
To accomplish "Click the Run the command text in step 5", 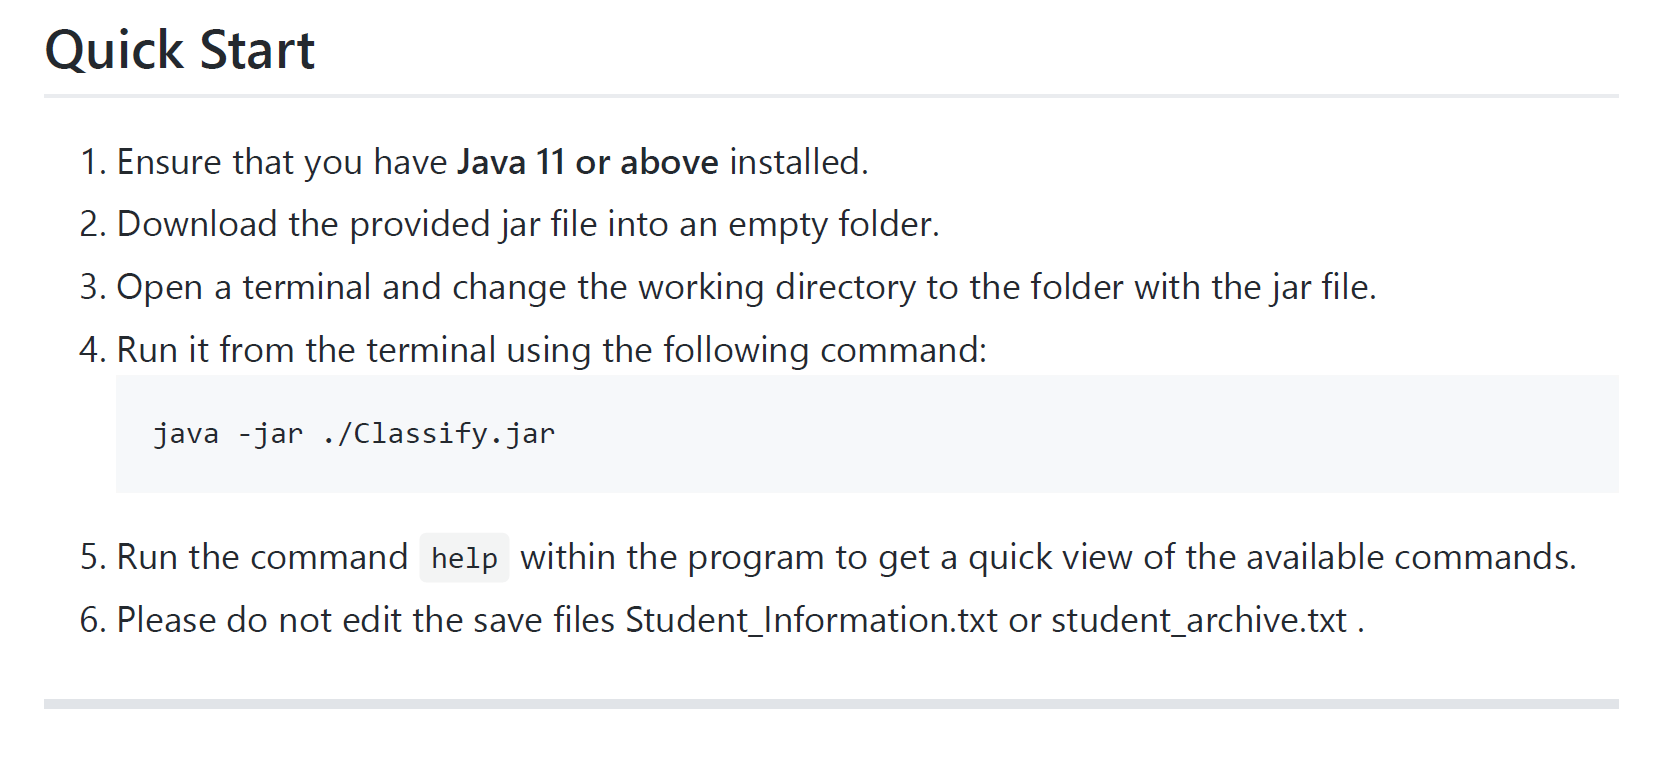I will click(262, 557).
